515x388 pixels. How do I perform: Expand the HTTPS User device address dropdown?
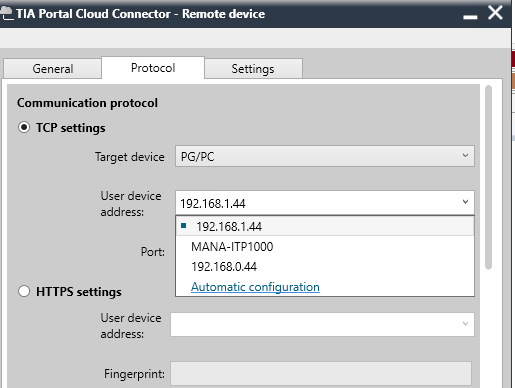[x=465, y=324]
